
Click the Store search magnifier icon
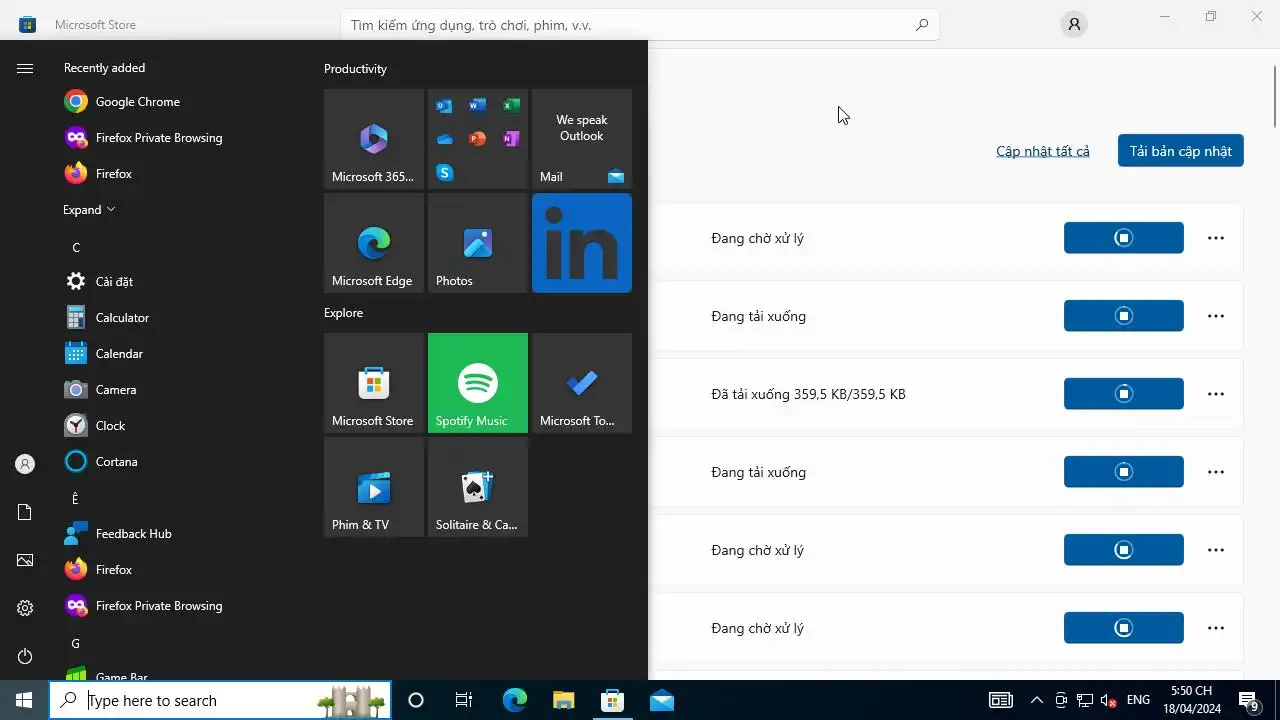[922, 25]
